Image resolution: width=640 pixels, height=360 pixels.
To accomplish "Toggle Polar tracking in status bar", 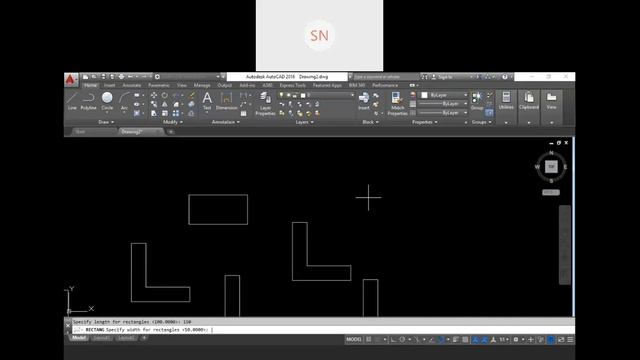I will [x=402, y=340].
